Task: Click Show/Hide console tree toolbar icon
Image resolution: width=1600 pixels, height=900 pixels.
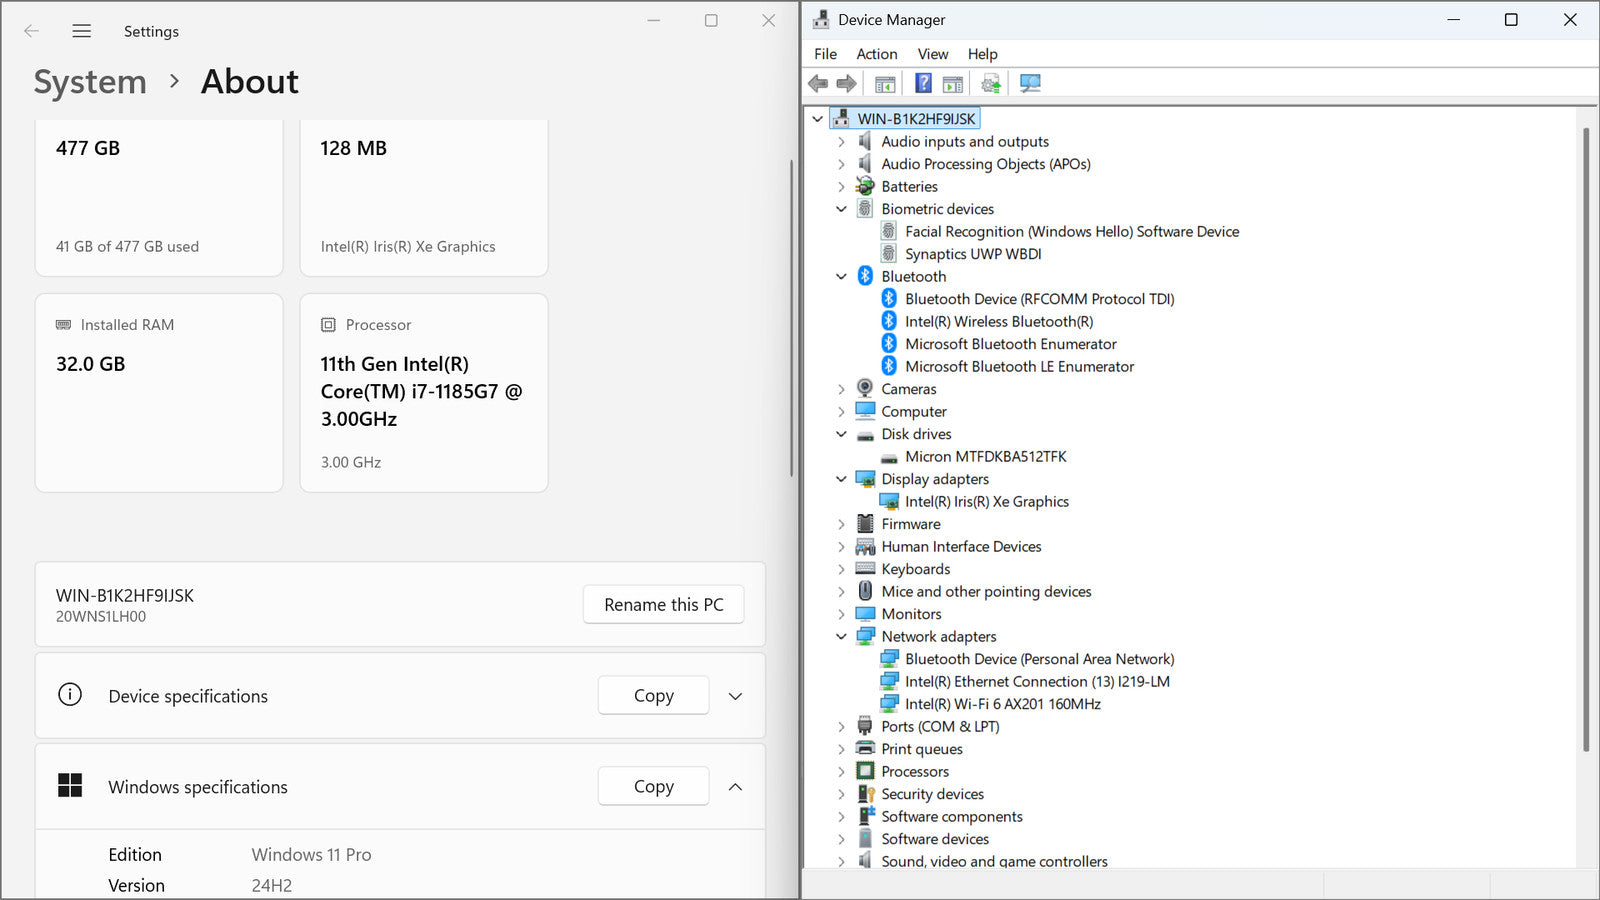Action: click(885, 84)
